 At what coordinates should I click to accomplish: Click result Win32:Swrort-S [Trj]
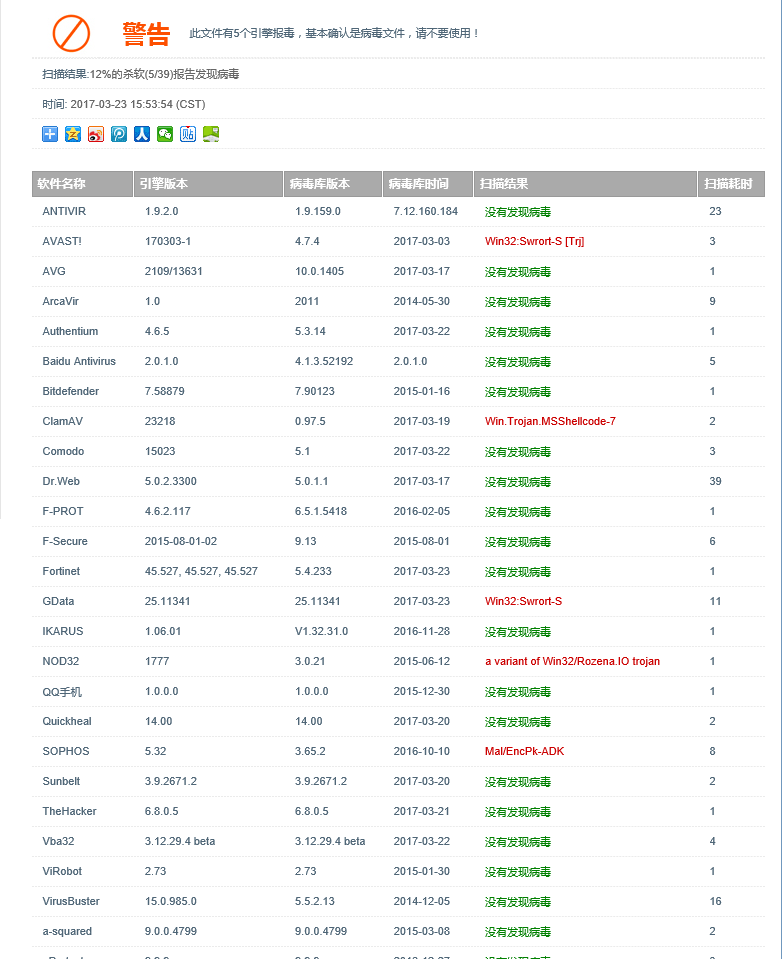(534, 241)
